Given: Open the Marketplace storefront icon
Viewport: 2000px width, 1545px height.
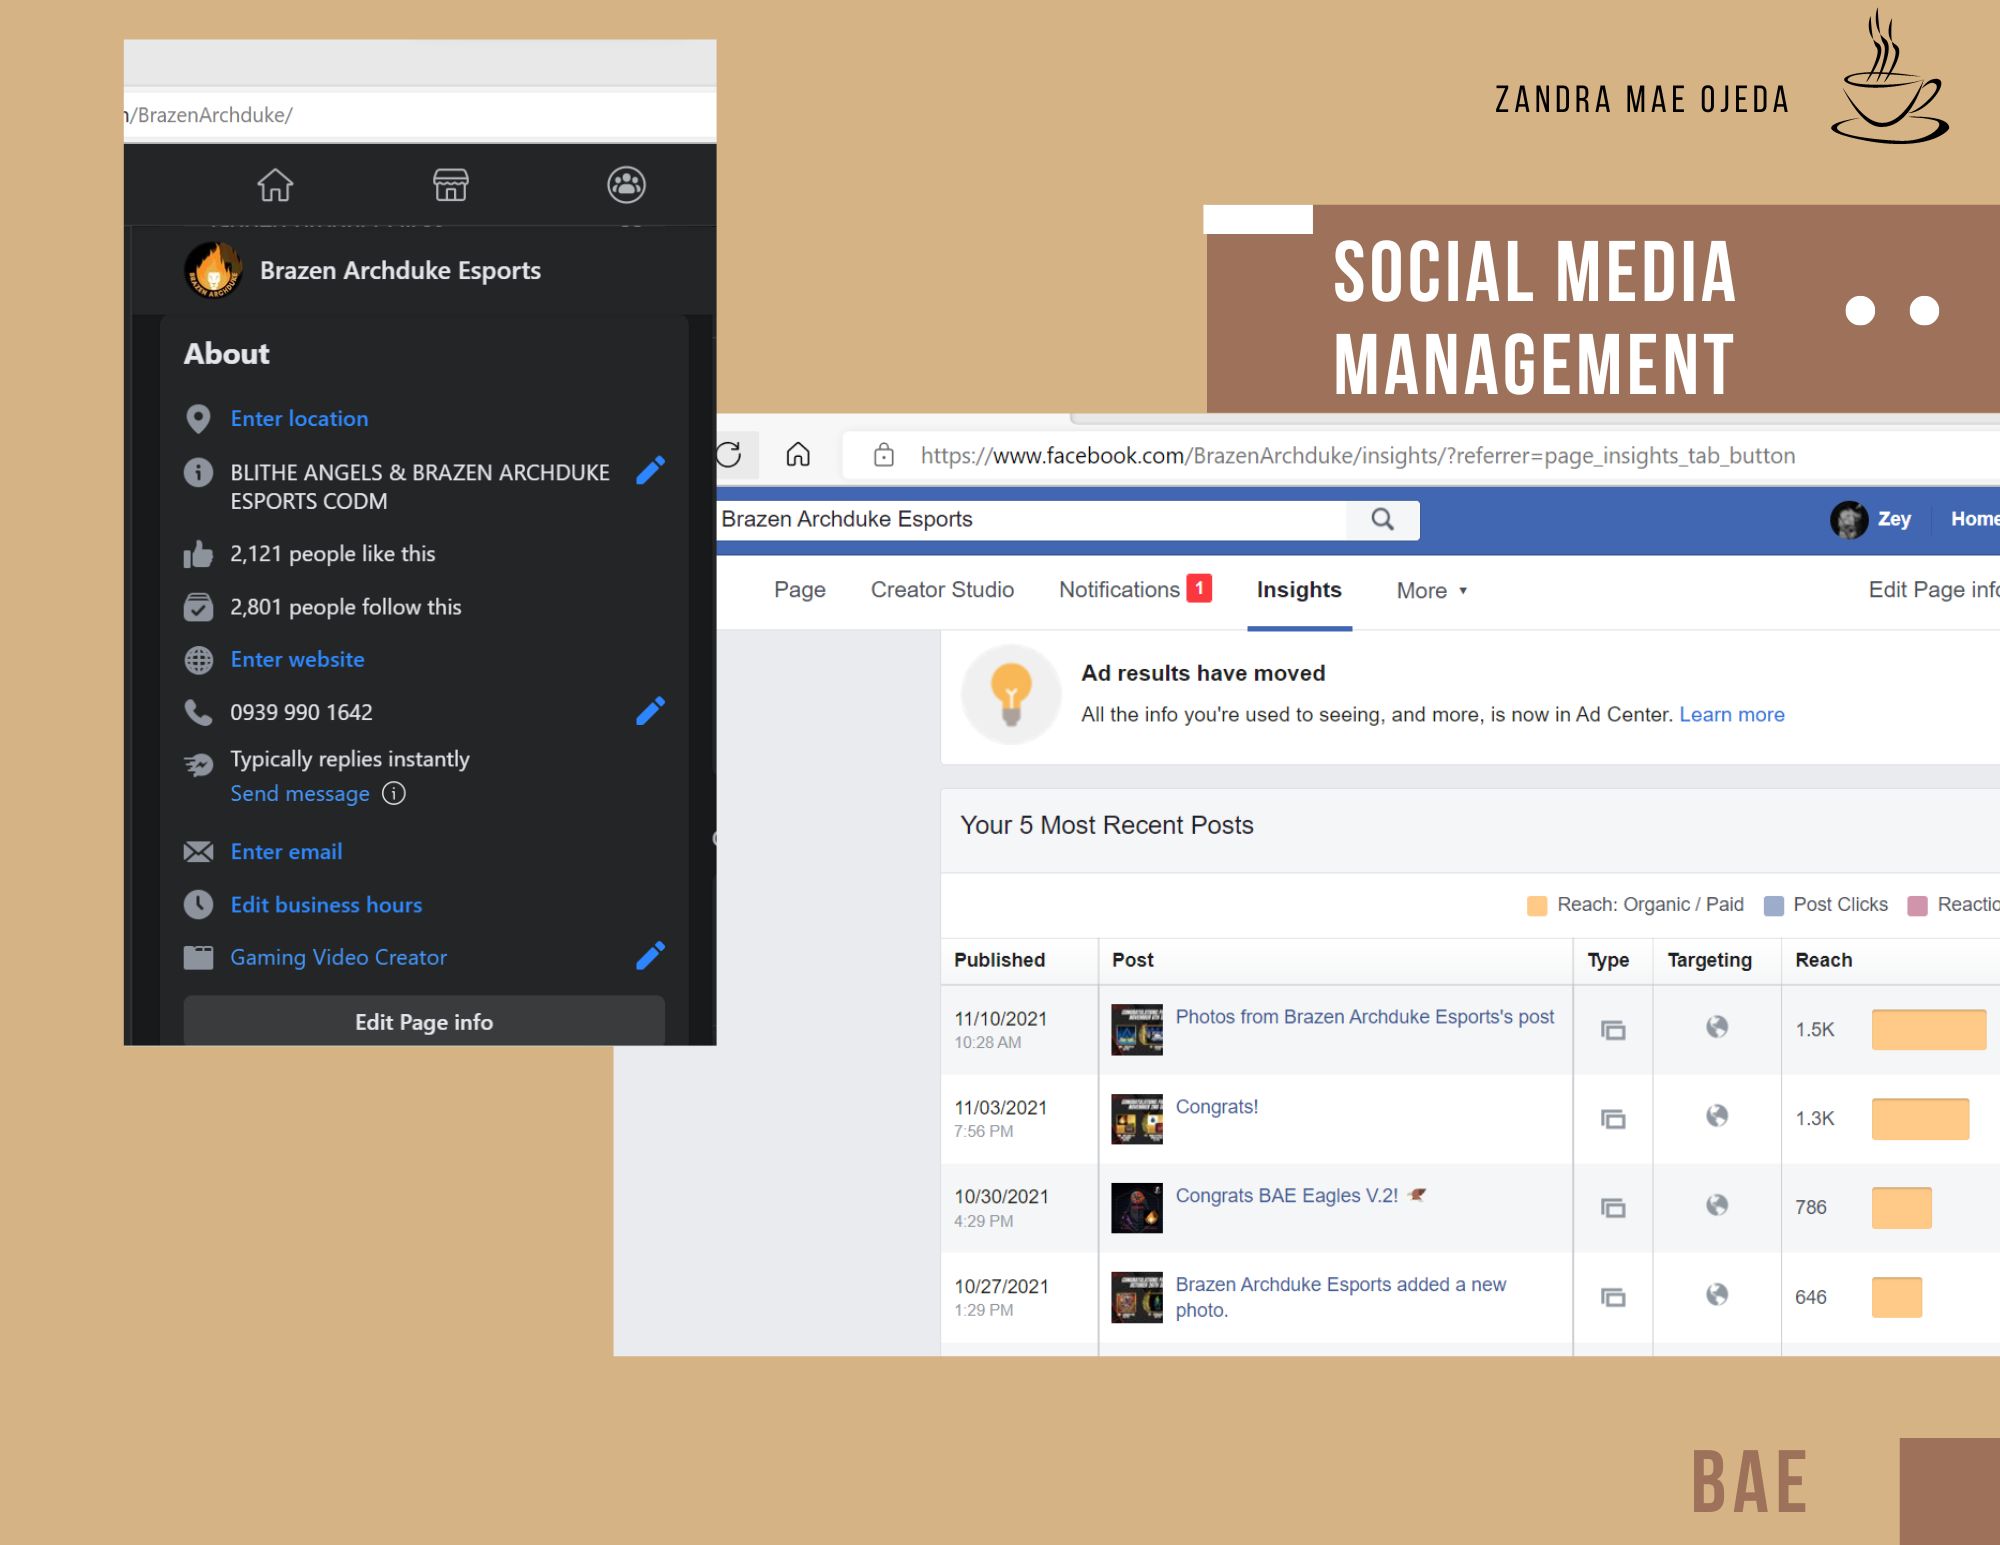Looking at the screenshot, I should (x=450, y=185).
